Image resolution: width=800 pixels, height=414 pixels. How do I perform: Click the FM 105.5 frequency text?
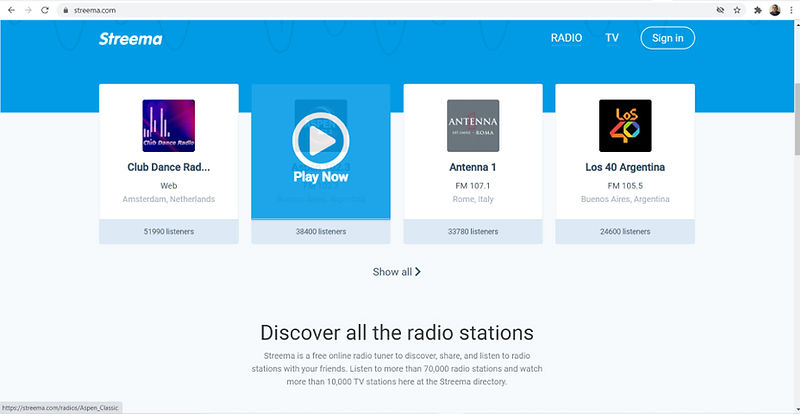625,186
